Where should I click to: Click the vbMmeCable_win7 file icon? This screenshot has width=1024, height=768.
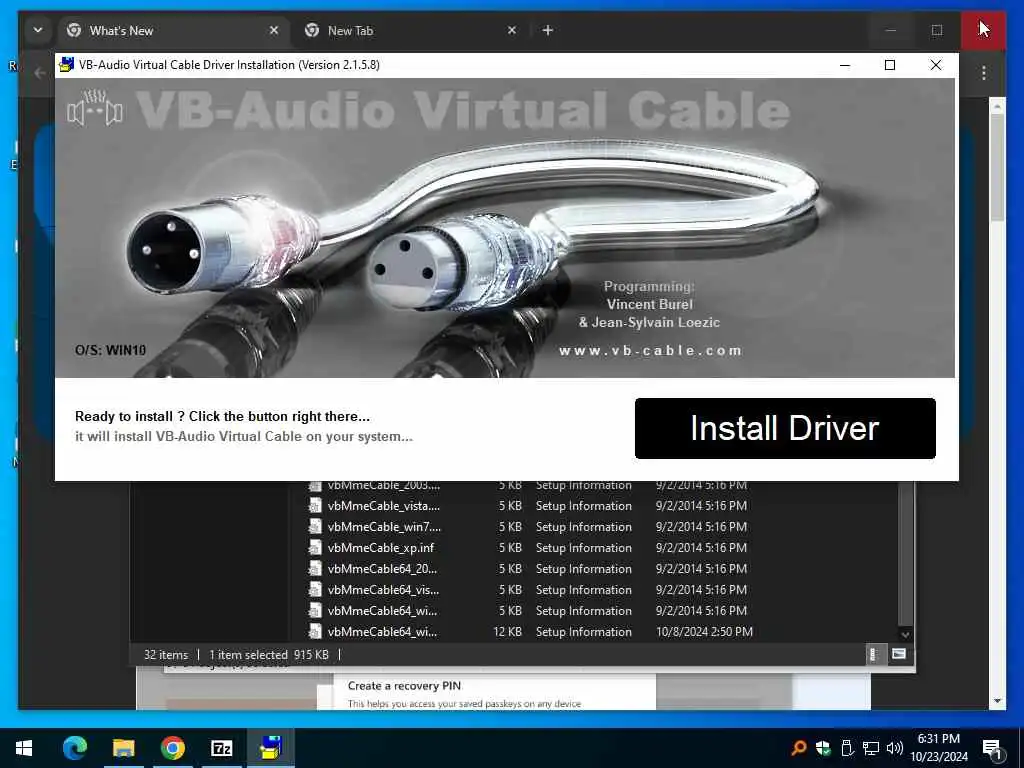(x=315, y=526)
